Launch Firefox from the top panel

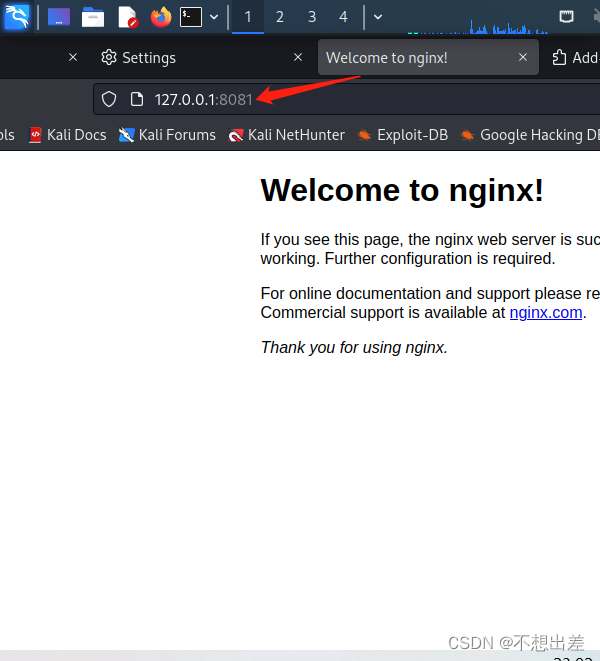(161, 17)
